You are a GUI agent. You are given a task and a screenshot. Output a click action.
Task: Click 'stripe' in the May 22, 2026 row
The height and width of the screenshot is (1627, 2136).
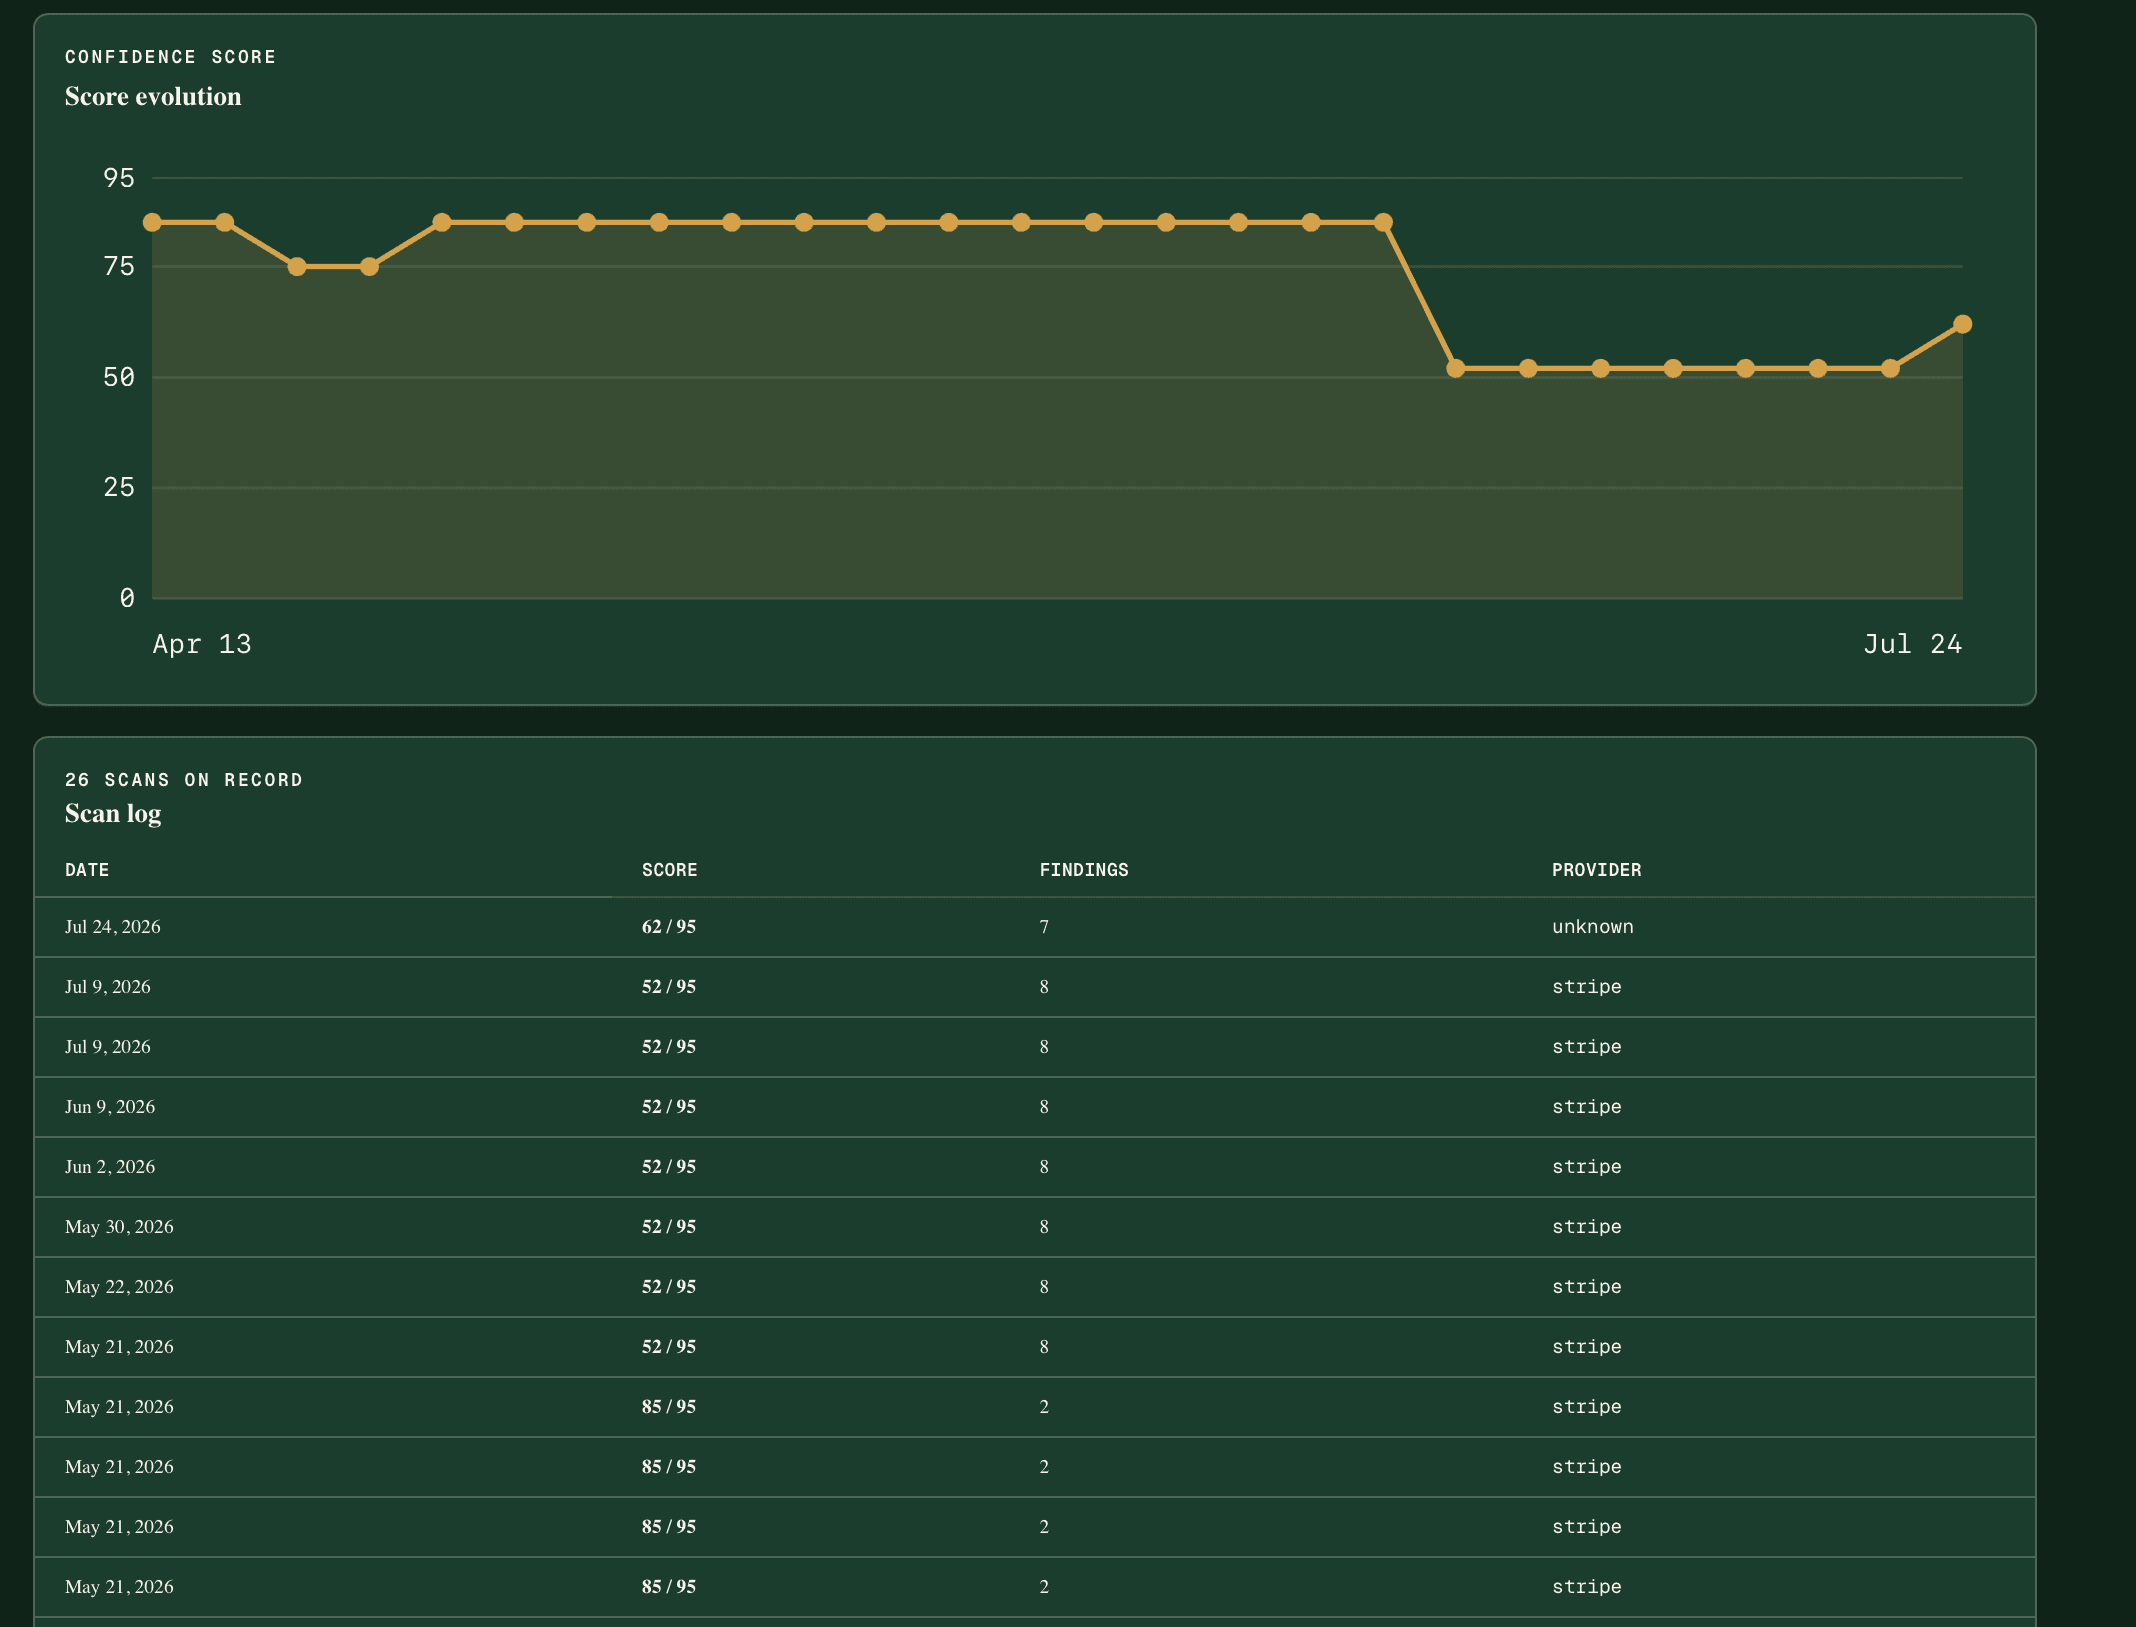coord(1586,1287)
